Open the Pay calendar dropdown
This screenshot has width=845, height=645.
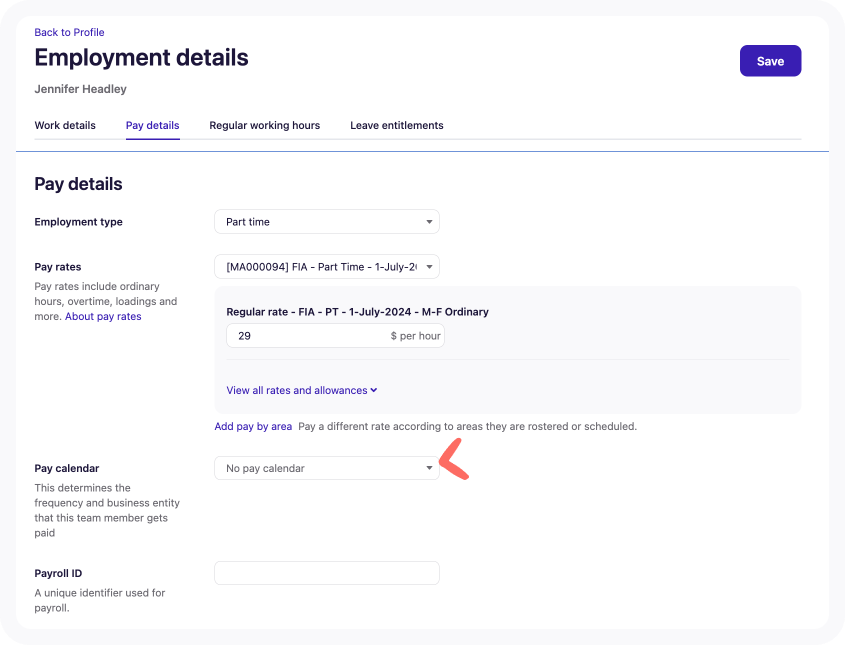tap(327, 468)
